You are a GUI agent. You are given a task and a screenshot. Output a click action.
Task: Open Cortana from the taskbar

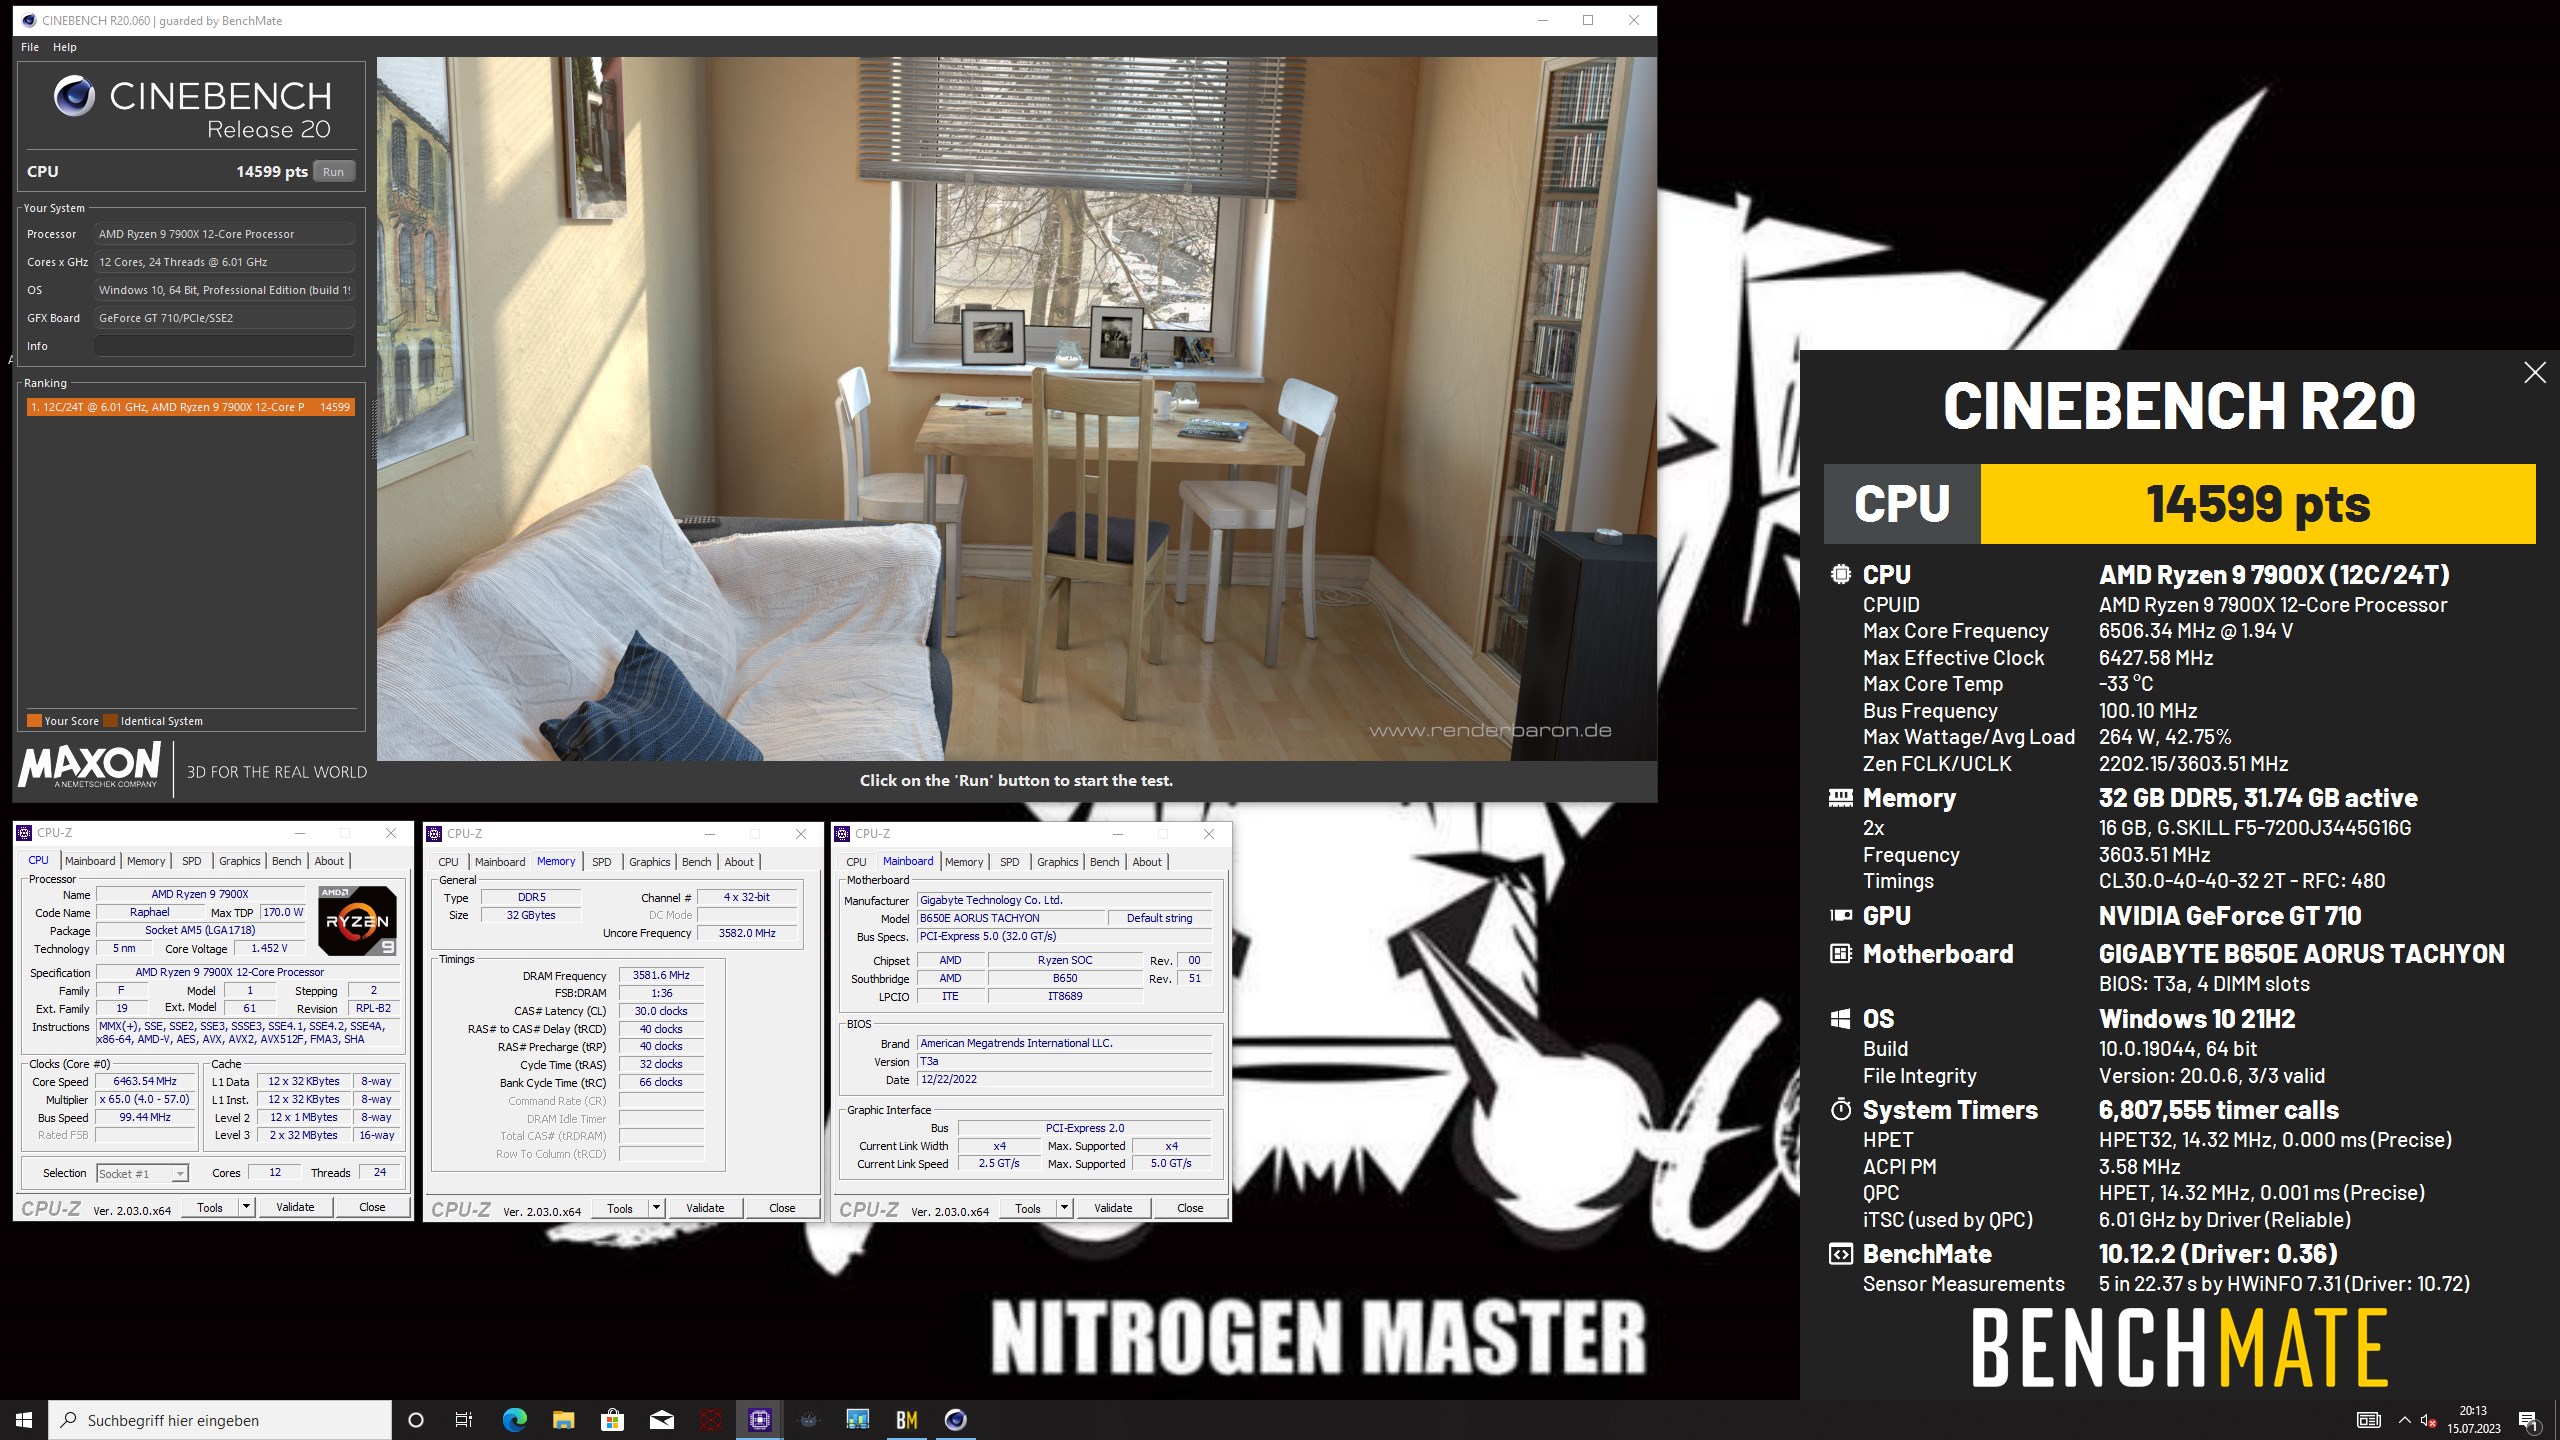[416, 1420]
